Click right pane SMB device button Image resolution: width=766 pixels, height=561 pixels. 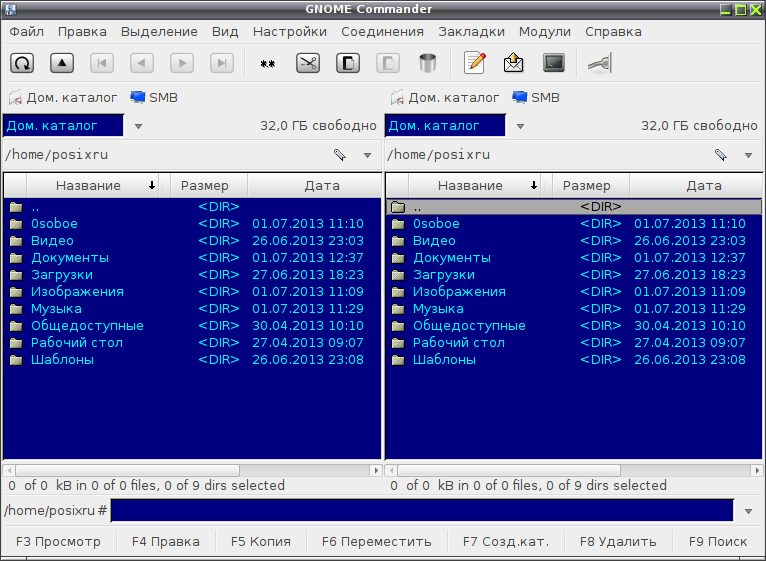coord(536,98)
